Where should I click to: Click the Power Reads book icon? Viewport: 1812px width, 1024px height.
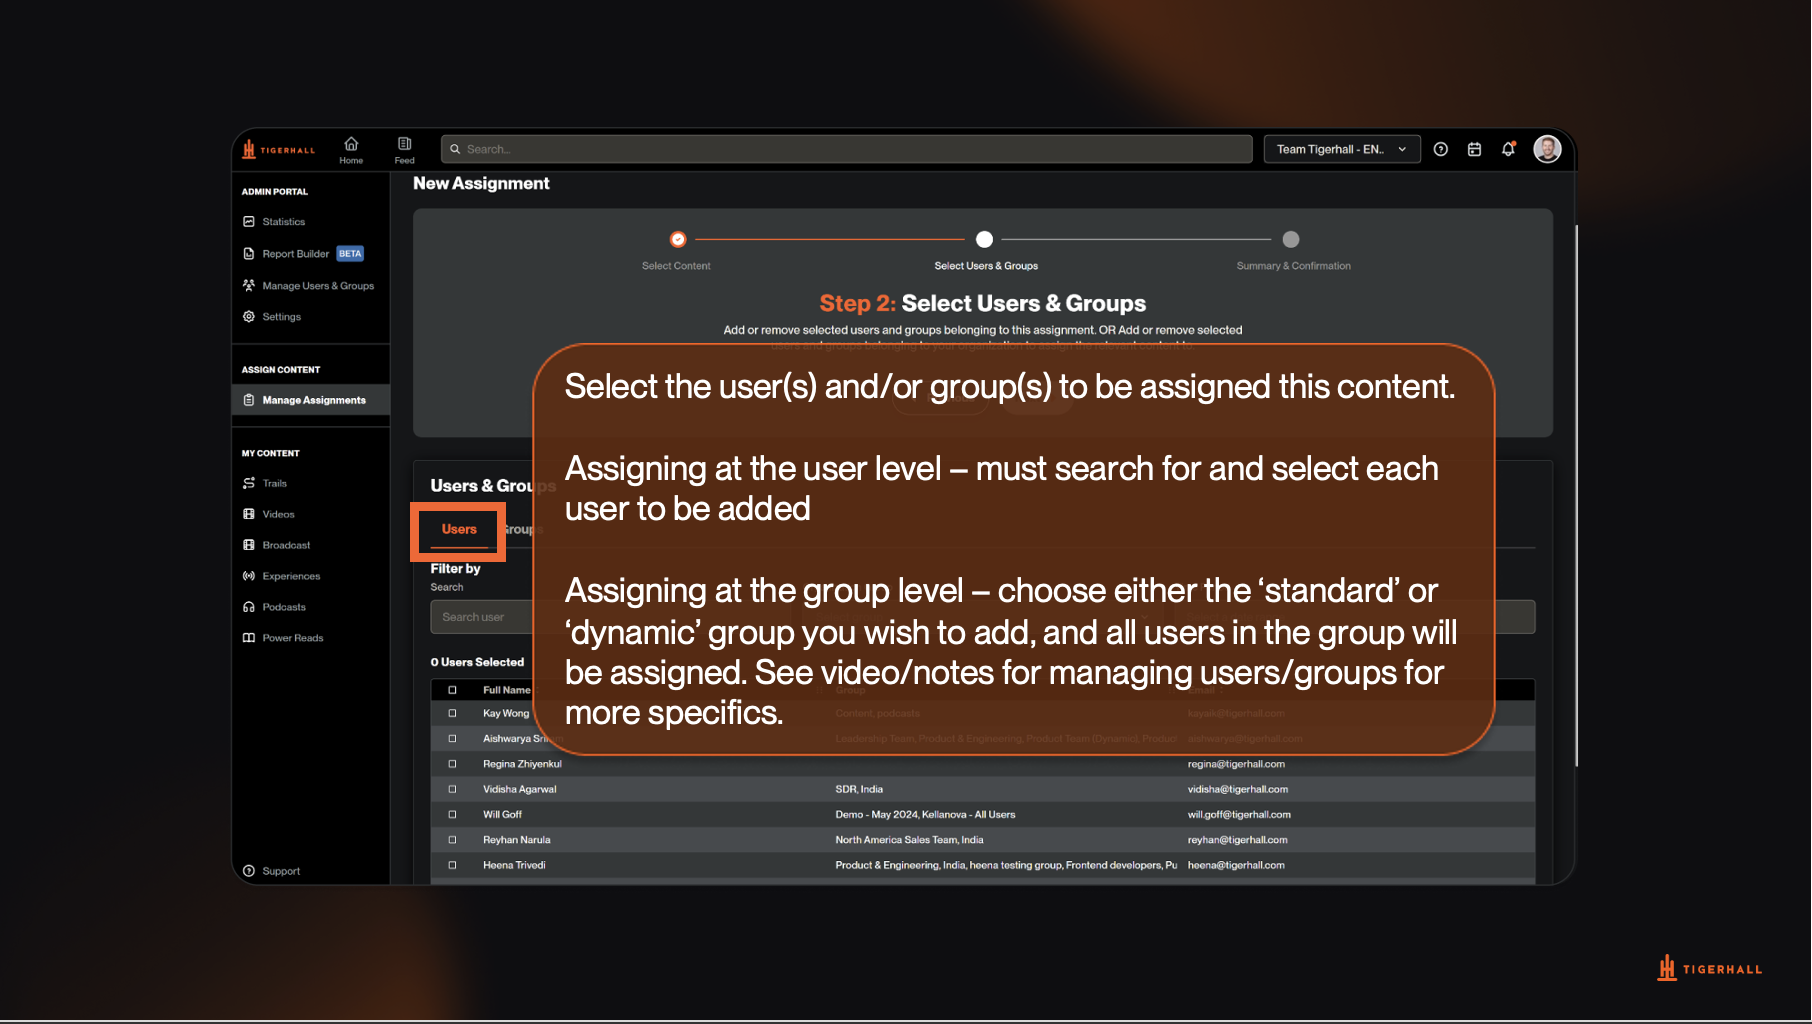point(249,639)
